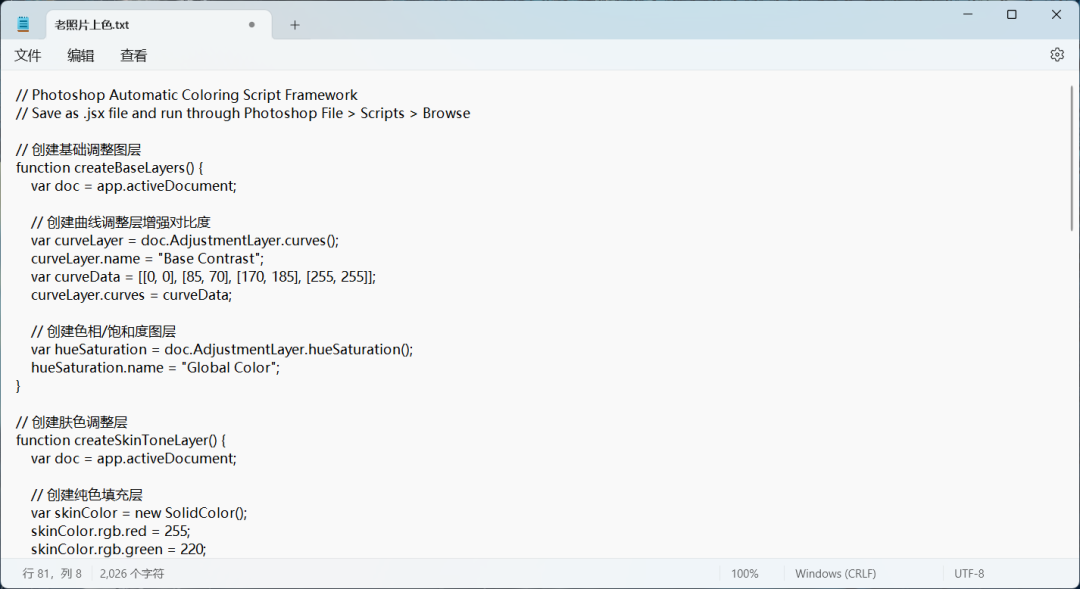Click the 行 81，列 8 position indicator
Viewport: 1080px width, 589px height.
coord(52,574)
